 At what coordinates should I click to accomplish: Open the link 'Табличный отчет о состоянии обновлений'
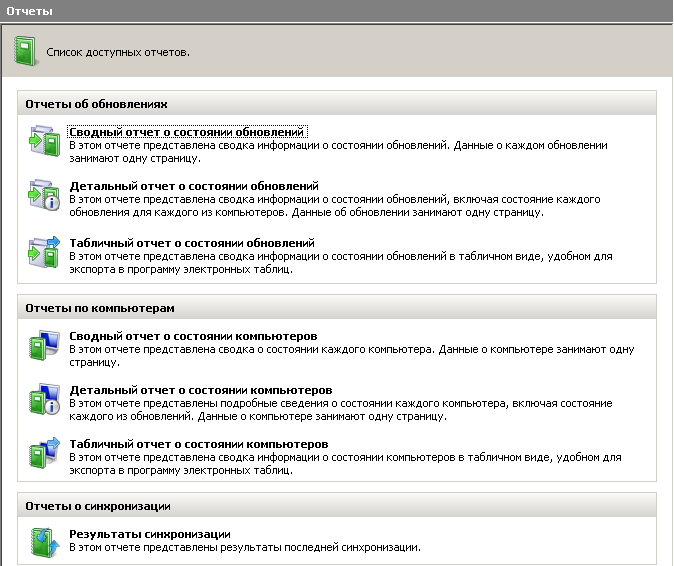click(x=192, y=243)
